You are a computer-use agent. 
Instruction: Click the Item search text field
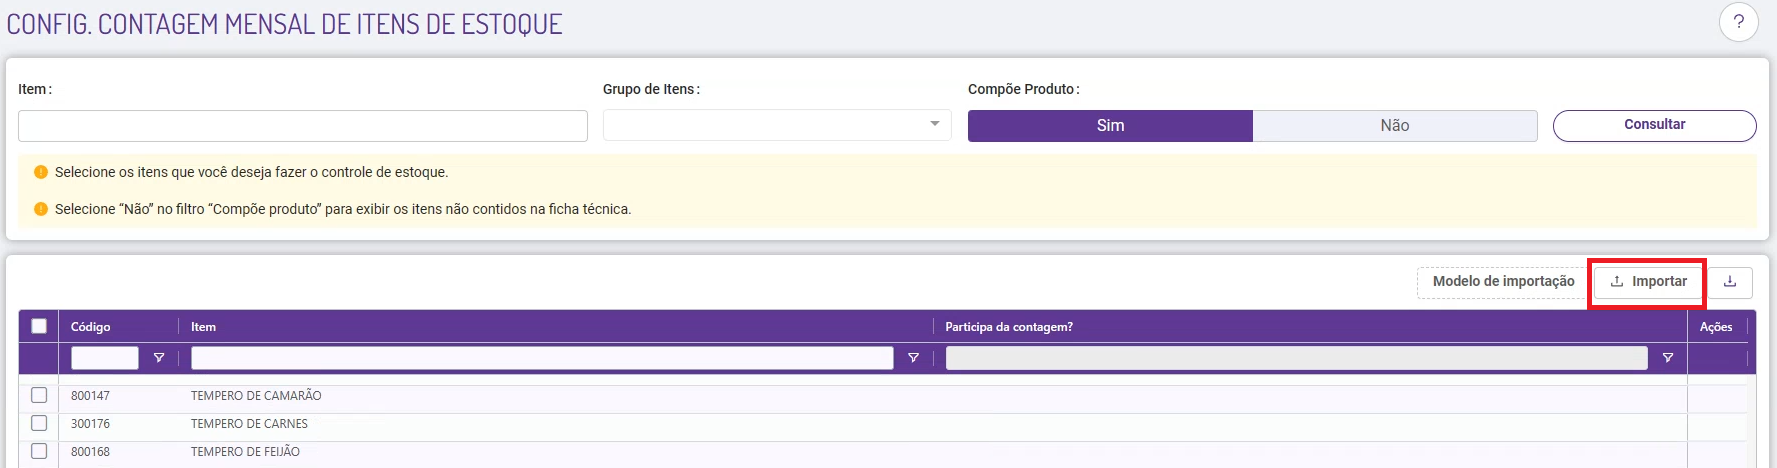pos(302,126)
